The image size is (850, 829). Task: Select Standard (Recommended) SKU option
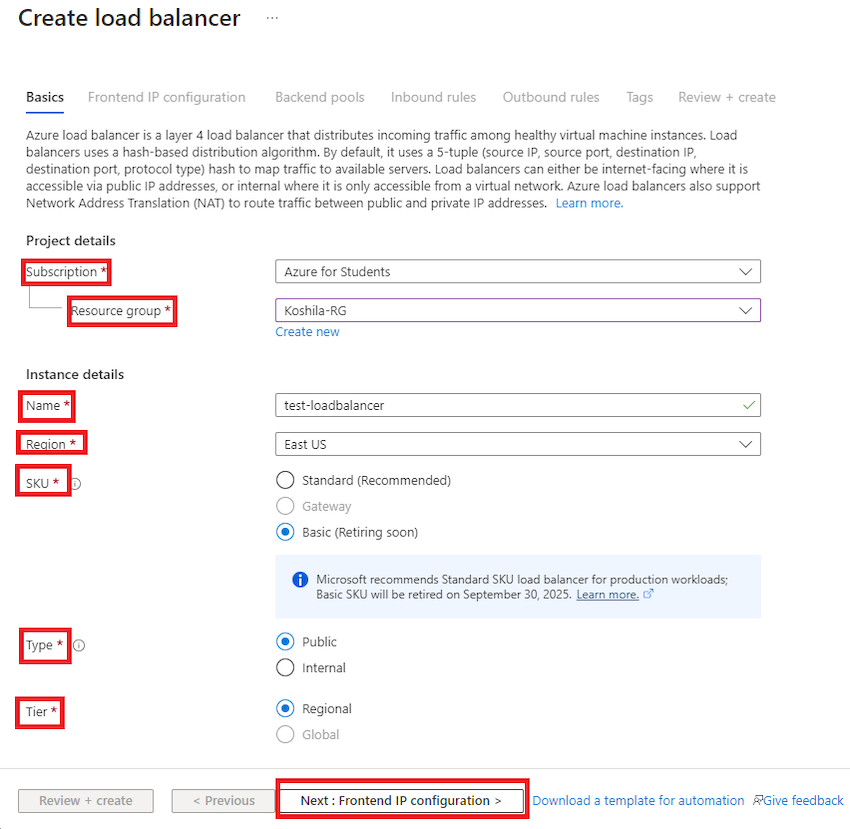286,480
